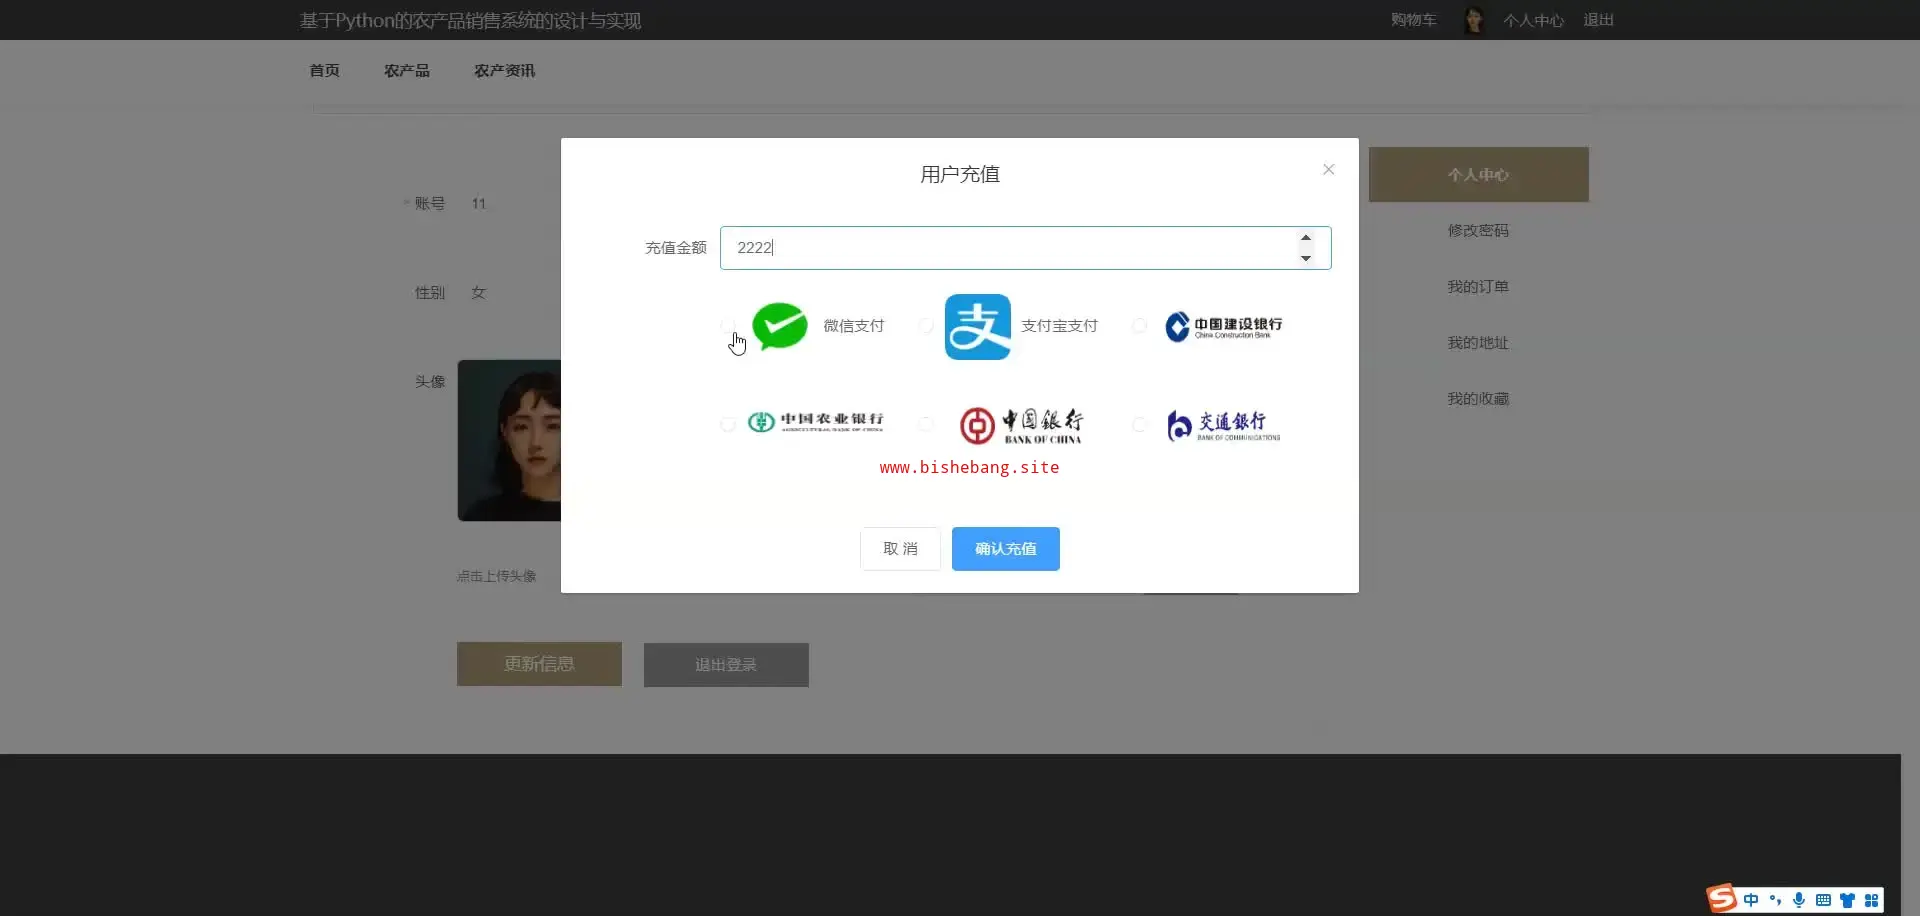Click the microphone voice input icon
Screen dimensions: 1920x916
1799,900
